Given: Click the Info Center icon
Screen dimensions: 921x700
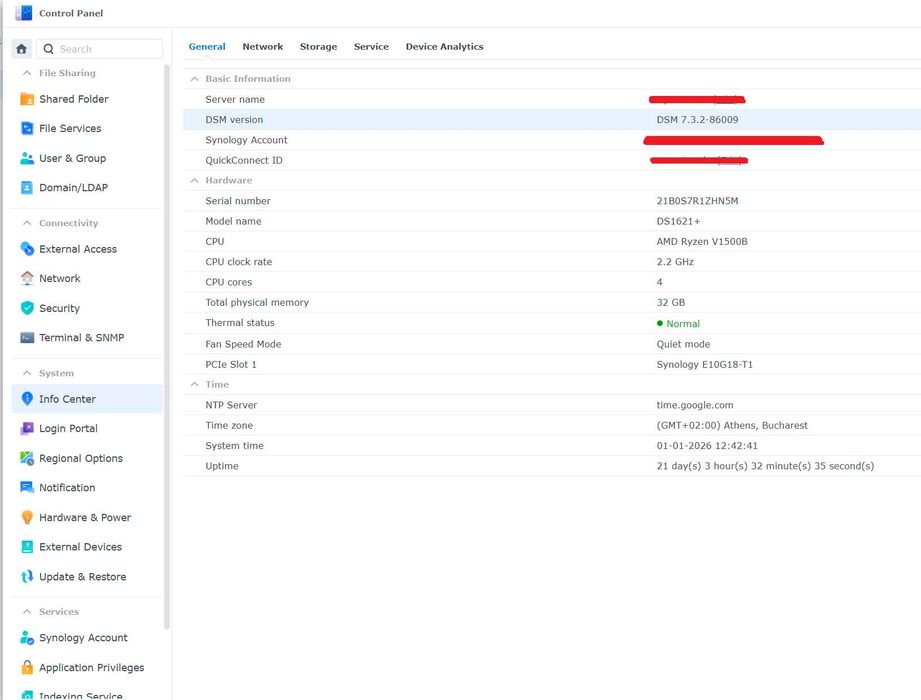Looking at the screenshot, I should click(x=27, y=399).
